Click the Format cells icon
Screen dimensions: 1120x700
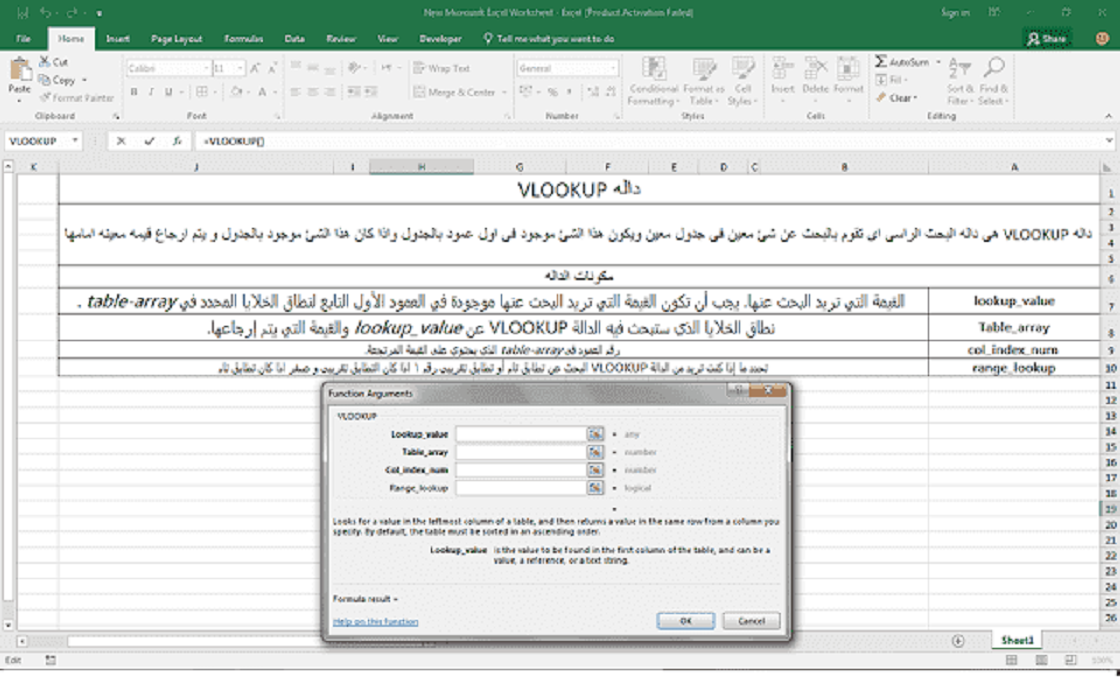(849, 69)
